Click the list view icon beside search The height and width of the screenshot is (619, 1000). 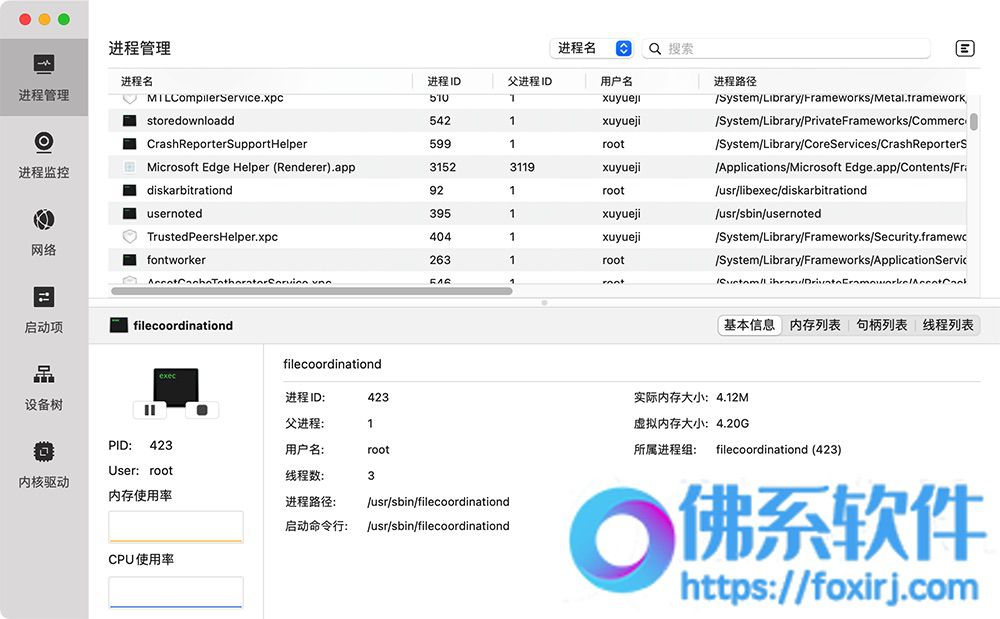965,48
